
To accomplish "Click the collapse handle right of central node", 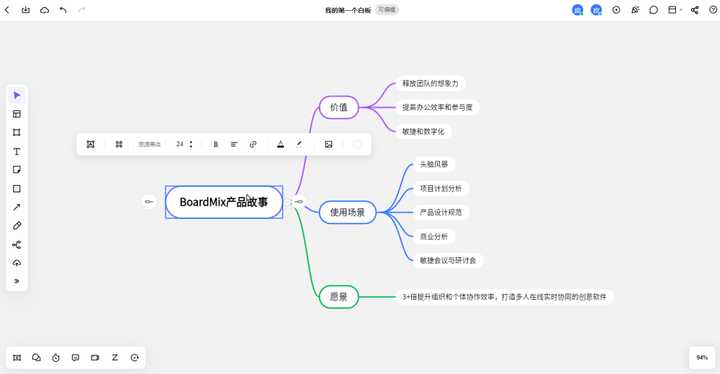I will 299,201.
